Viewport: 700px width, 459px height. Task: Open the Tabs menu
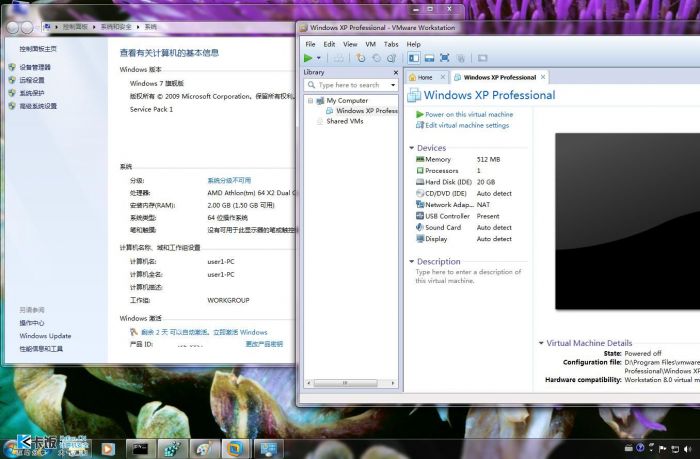pos(391,44)
